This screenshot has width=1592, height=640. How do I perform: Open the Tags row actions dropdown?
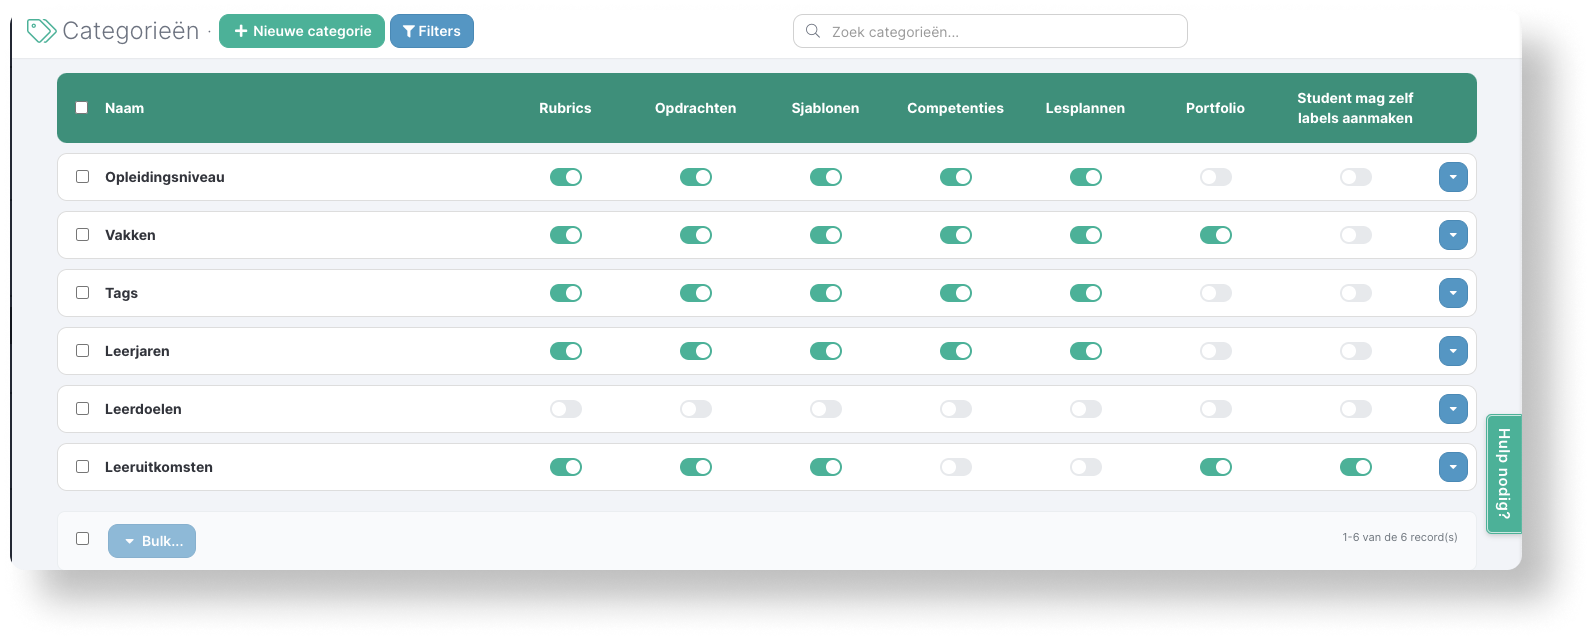[1453, 293]
